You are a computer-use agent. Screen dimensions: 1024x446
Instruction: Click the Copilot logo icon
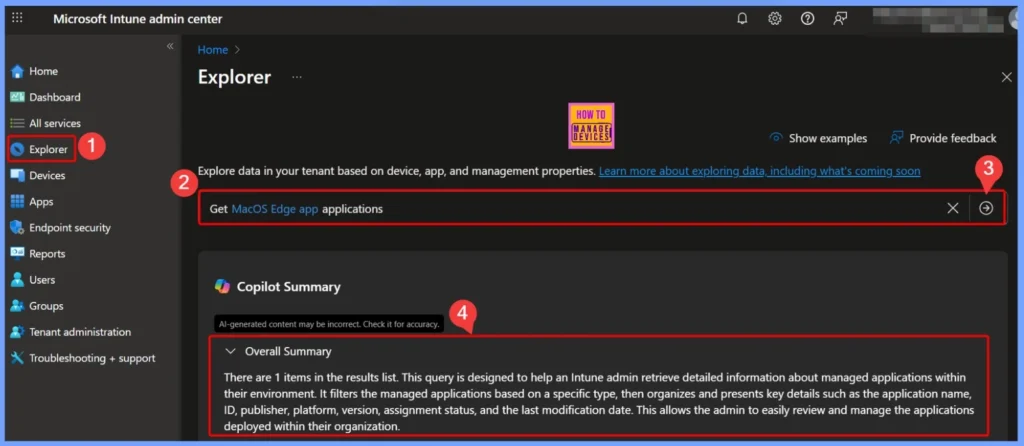tap(222, 287)
